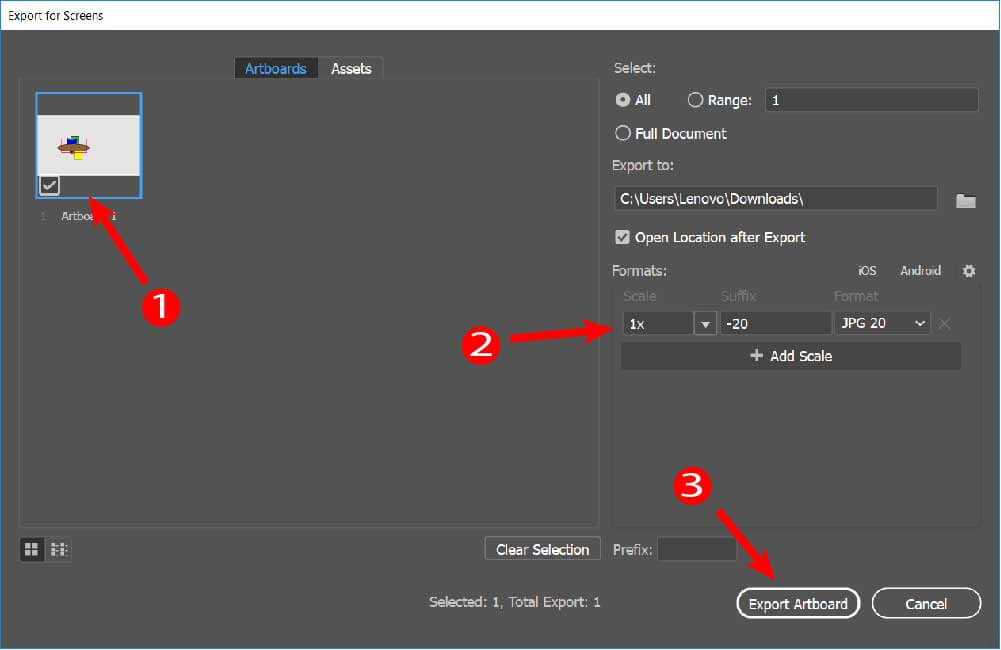Browse export folder with folder icon
The height and width of the screenshot is (650, 1001).
(x=965, y=201)
